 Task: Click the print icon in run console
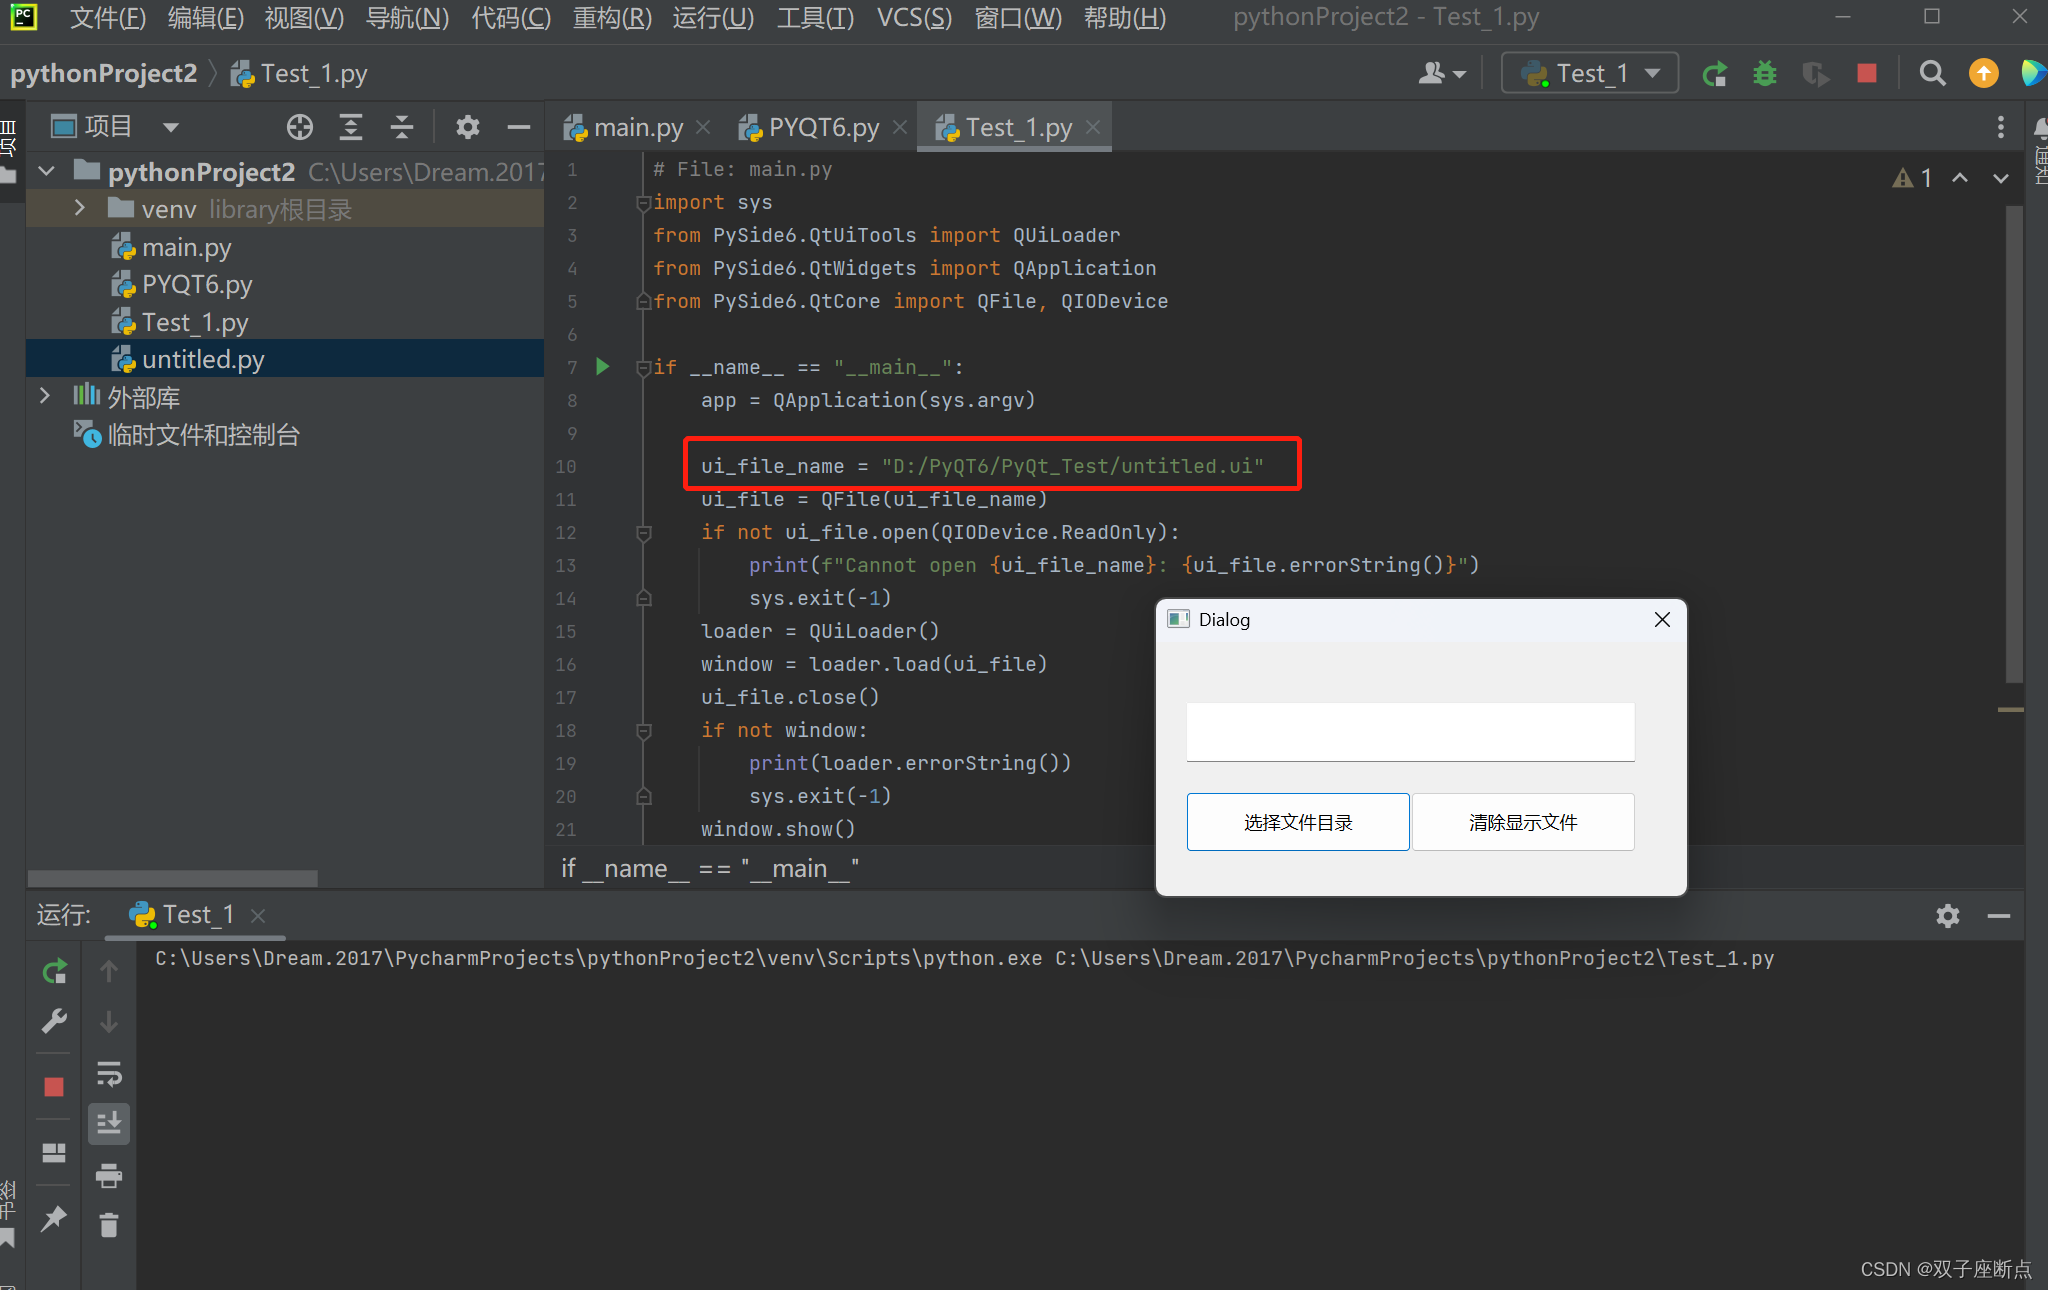(108, 1175)
